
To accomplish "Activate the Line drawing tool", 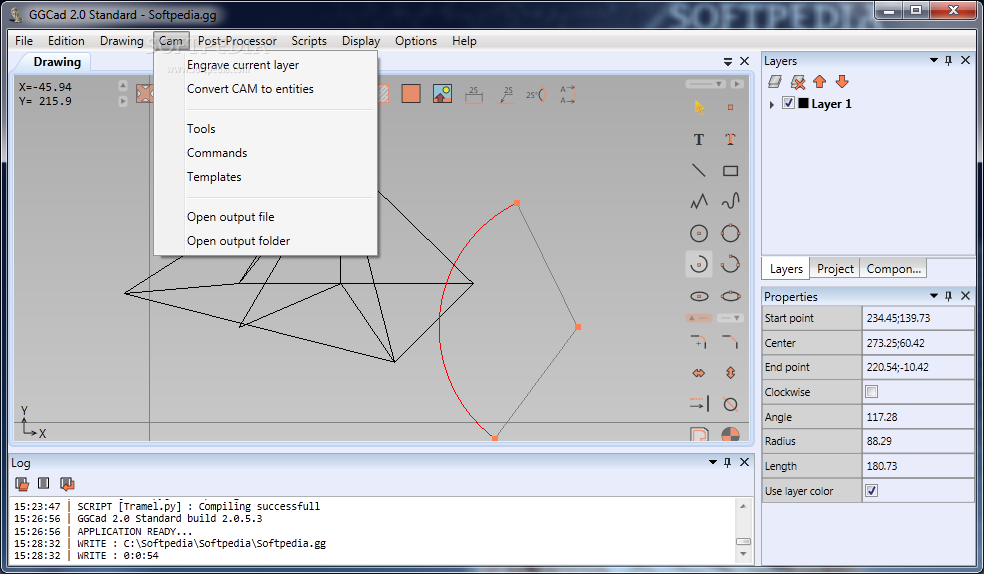I will pyautogui.click(x=699, y=171).
